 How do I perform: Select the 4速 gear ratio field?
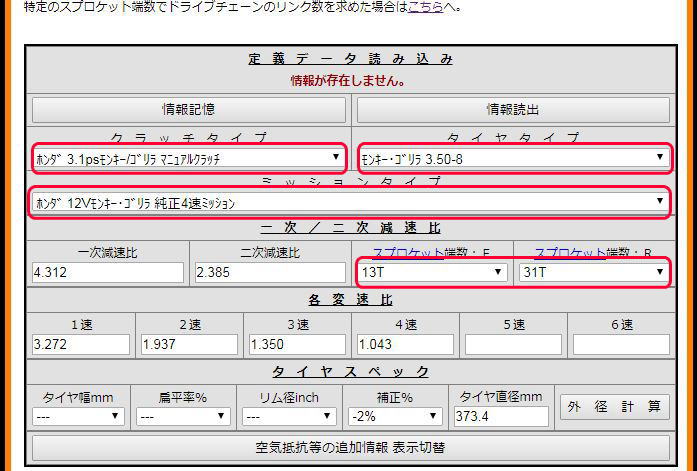(x=405, y=344)
